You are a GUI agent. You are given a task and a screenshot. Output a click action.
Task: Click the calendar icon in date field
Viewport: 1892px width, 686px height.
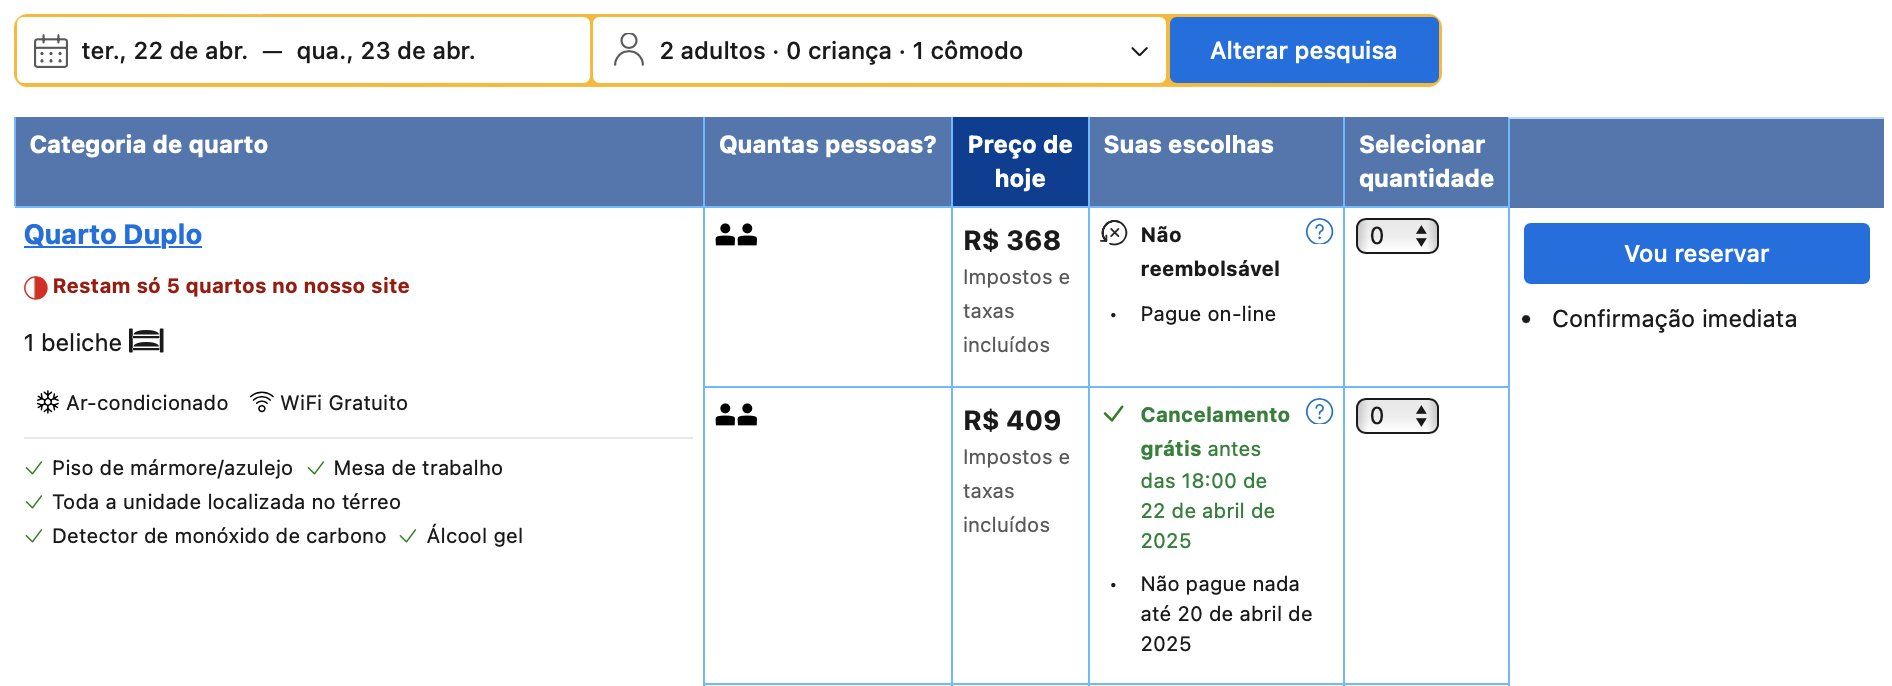[51, 51]
